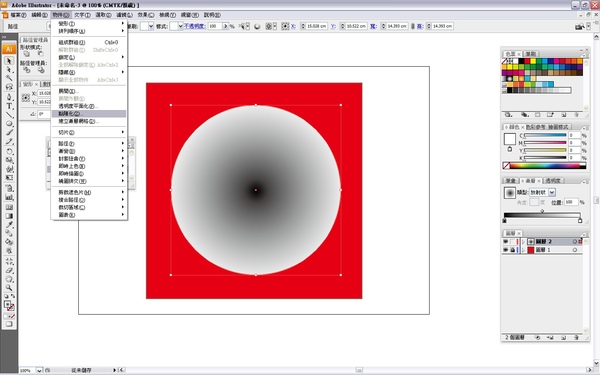Switch to the 透明度 (Transparency) tab
Image resolution: width=600 pixels, height=375 pixels.
click(x=553, y=181)
